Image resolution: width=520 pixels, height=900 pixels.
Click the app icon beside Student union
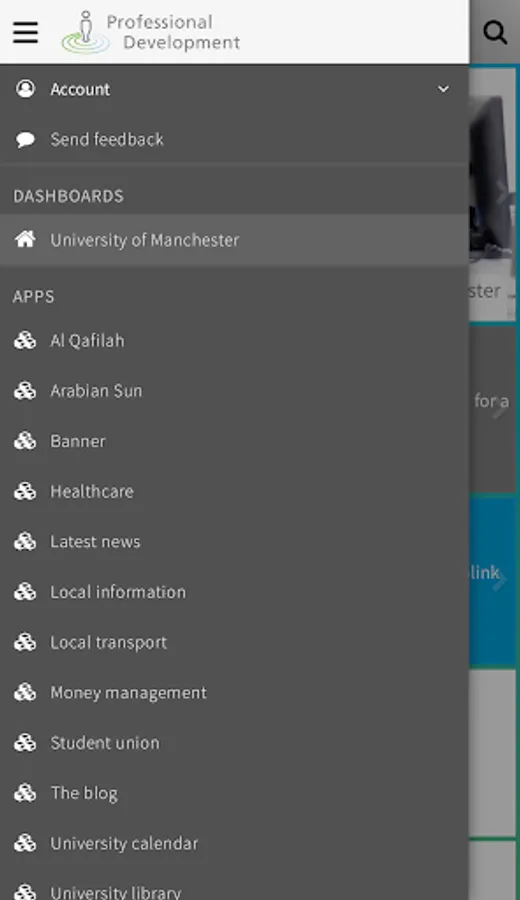tap(25, 743)
